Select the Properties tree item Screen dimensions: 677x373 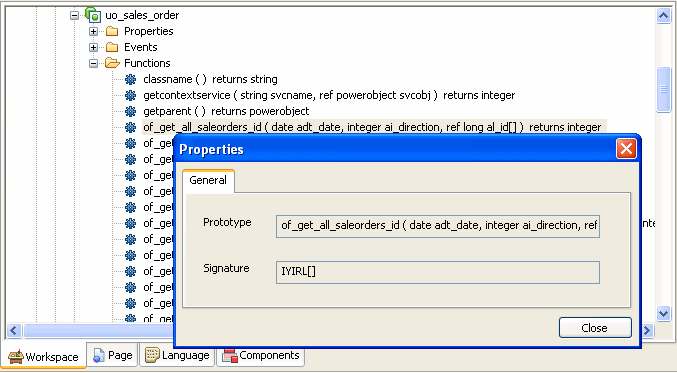[149, 31]
